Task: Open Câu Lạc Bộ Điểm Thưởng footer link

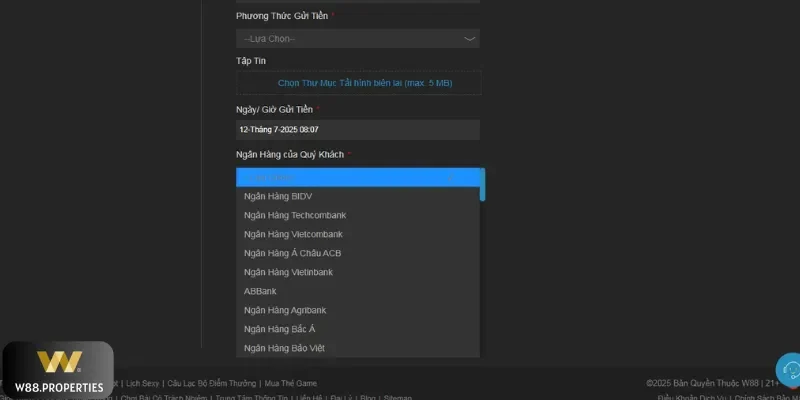Action: tap(212, 383)
